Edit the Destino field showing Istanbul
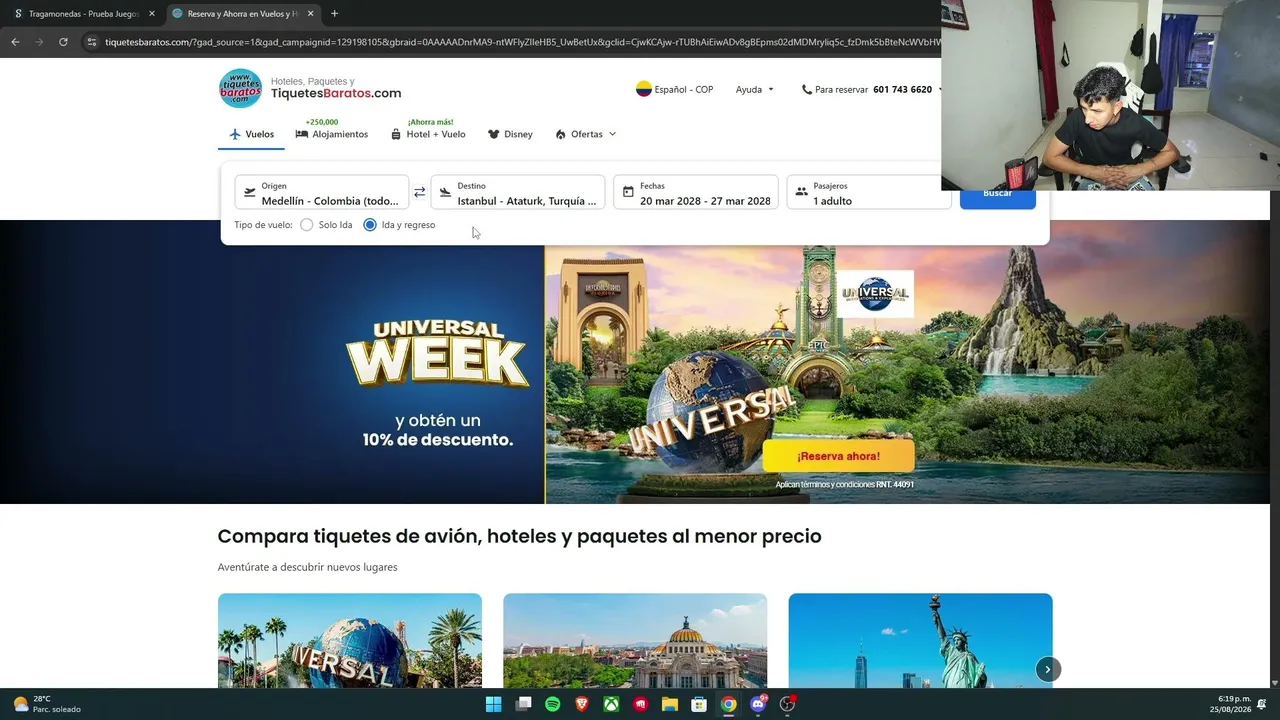The height and width of the screenshot is (720, 1280). pos(518,193)
